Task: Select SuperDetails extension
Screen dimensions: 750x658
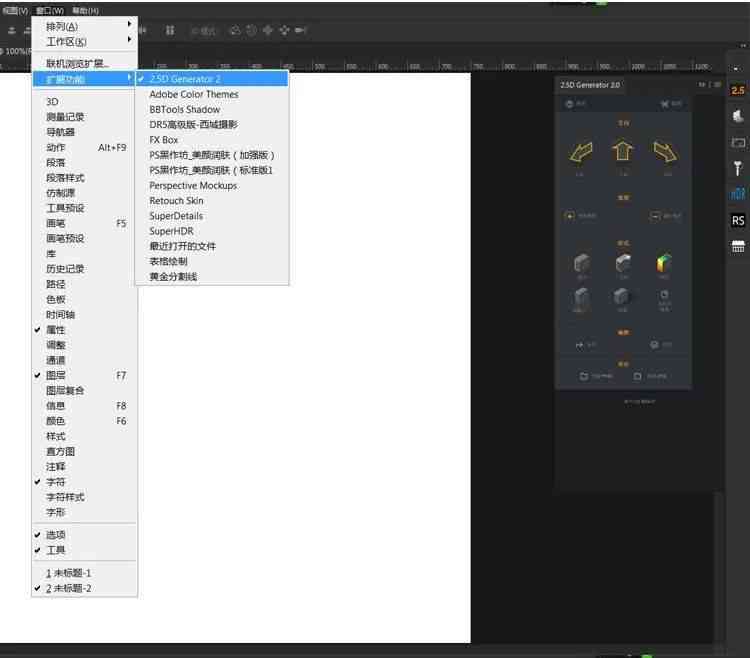Action: click(x=212, y=216)
